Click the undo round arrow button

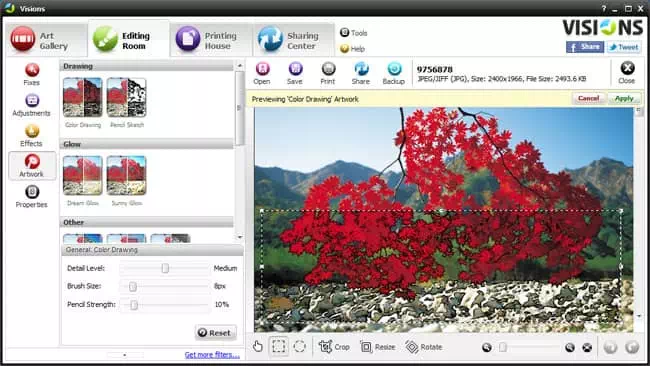(x=610, y=347)
